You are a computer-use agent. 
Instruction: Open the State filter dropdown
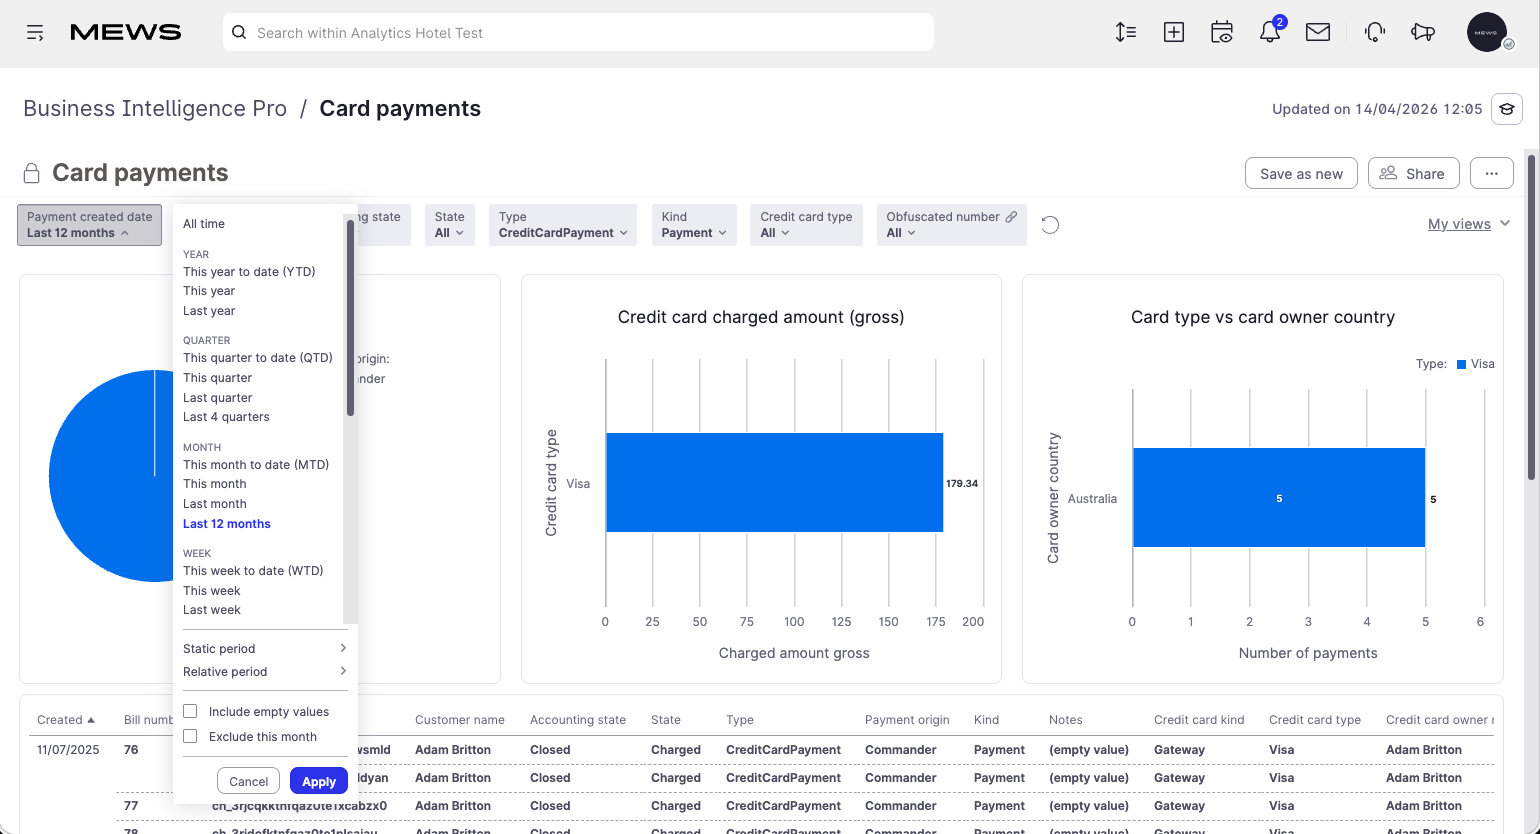point(449,225)
